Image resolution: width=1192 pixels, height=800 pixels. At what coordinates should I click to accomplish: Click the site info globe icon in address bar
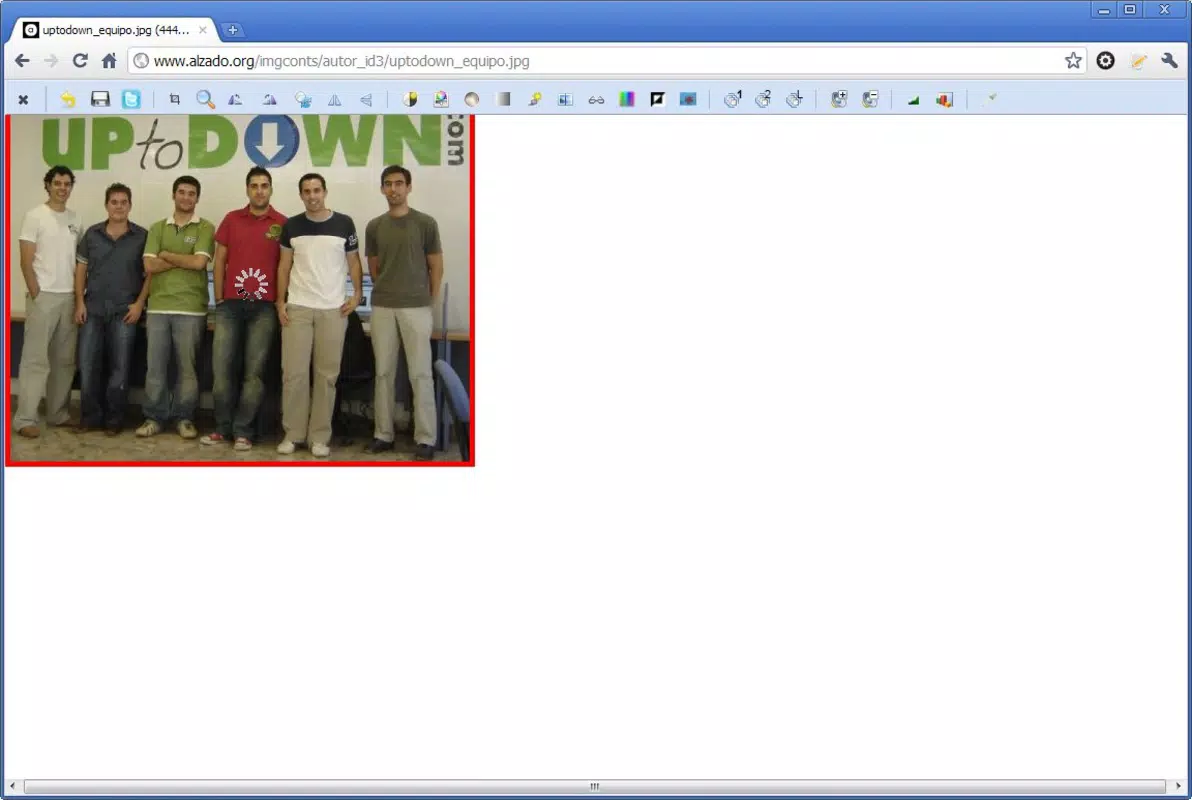[x=141, y=61]
